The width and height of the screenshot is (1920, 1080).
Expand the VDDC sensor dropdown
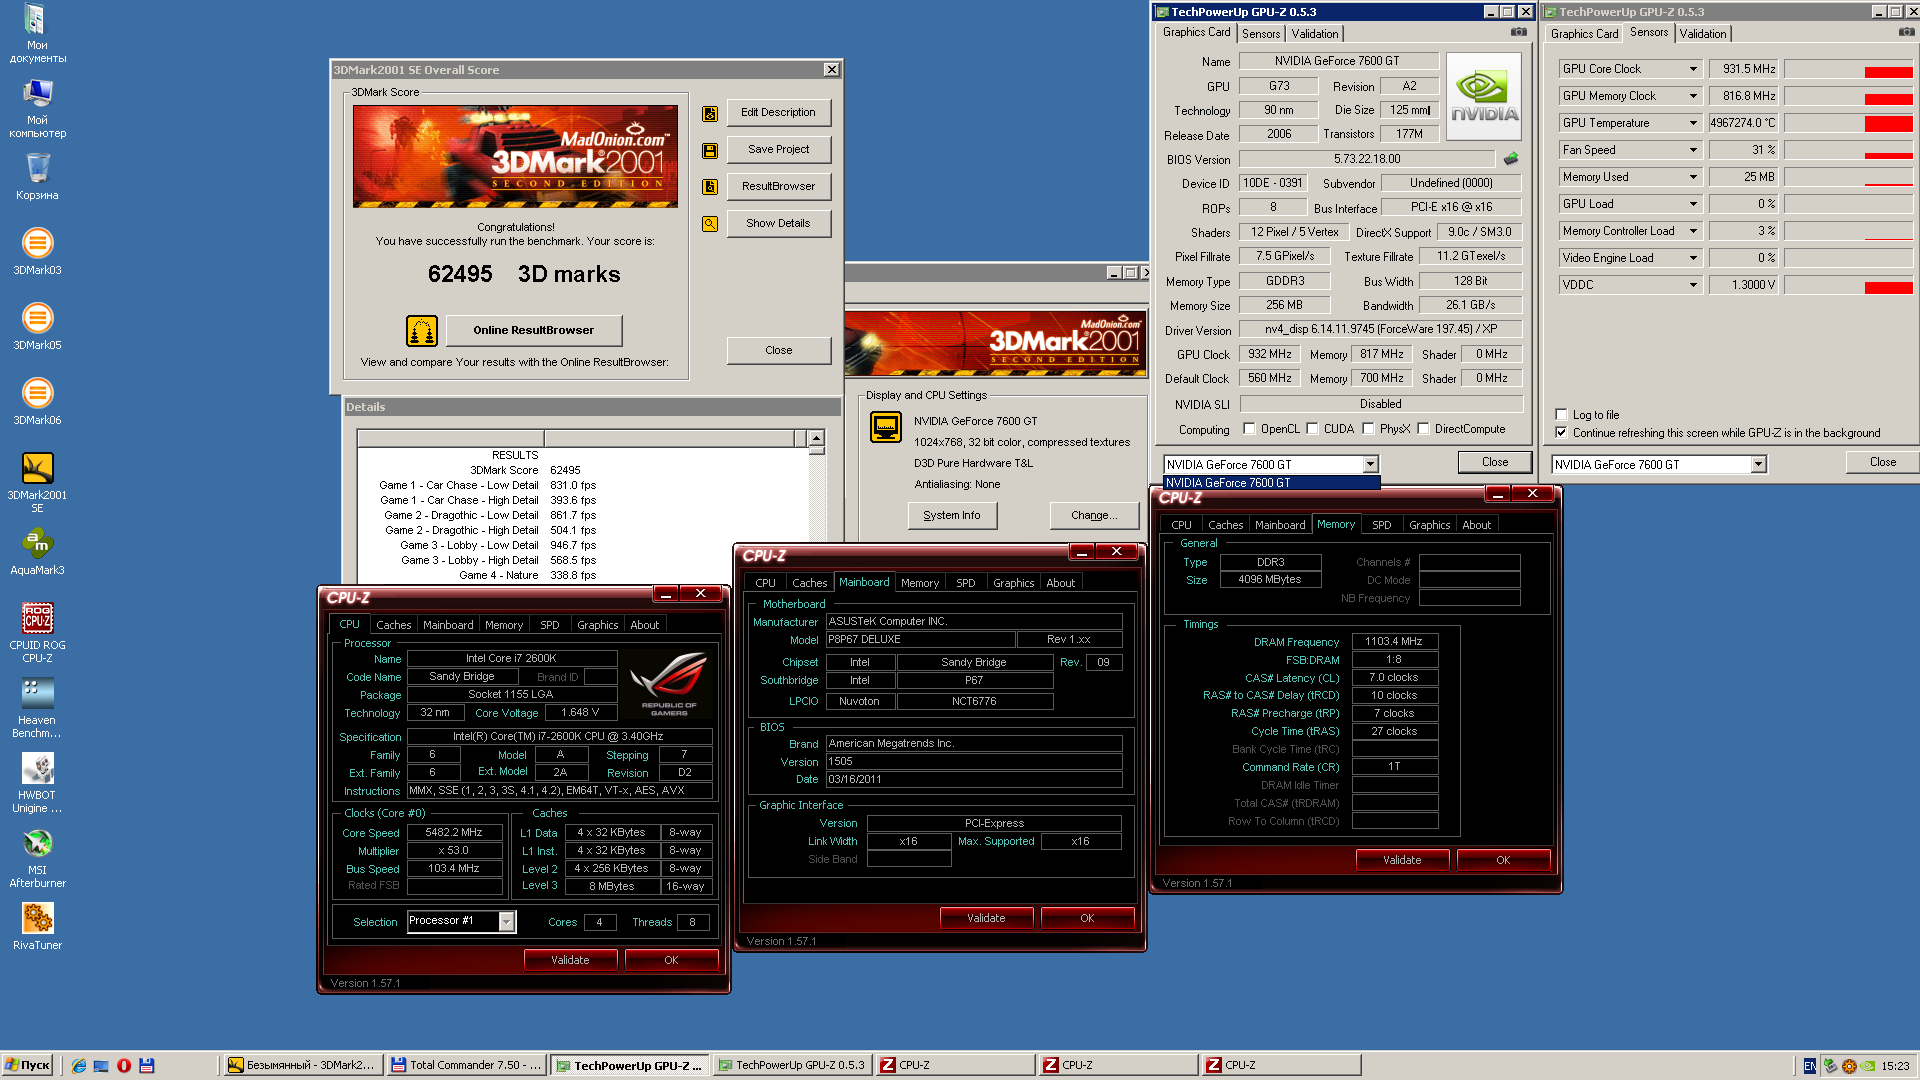click(1693, 285)
